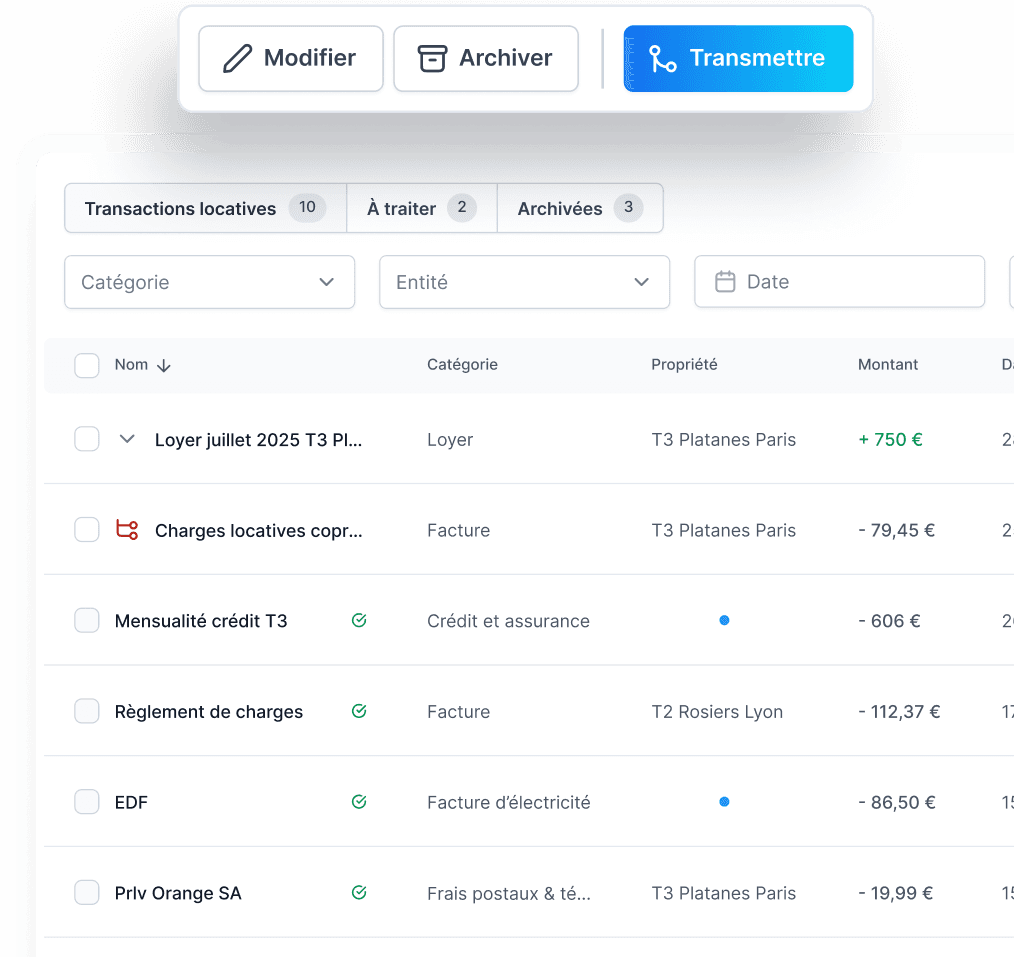The height and width of the screenshot is (957, 1014).
Task: Click the - 86,50 € amount
Action: point(897,802)
